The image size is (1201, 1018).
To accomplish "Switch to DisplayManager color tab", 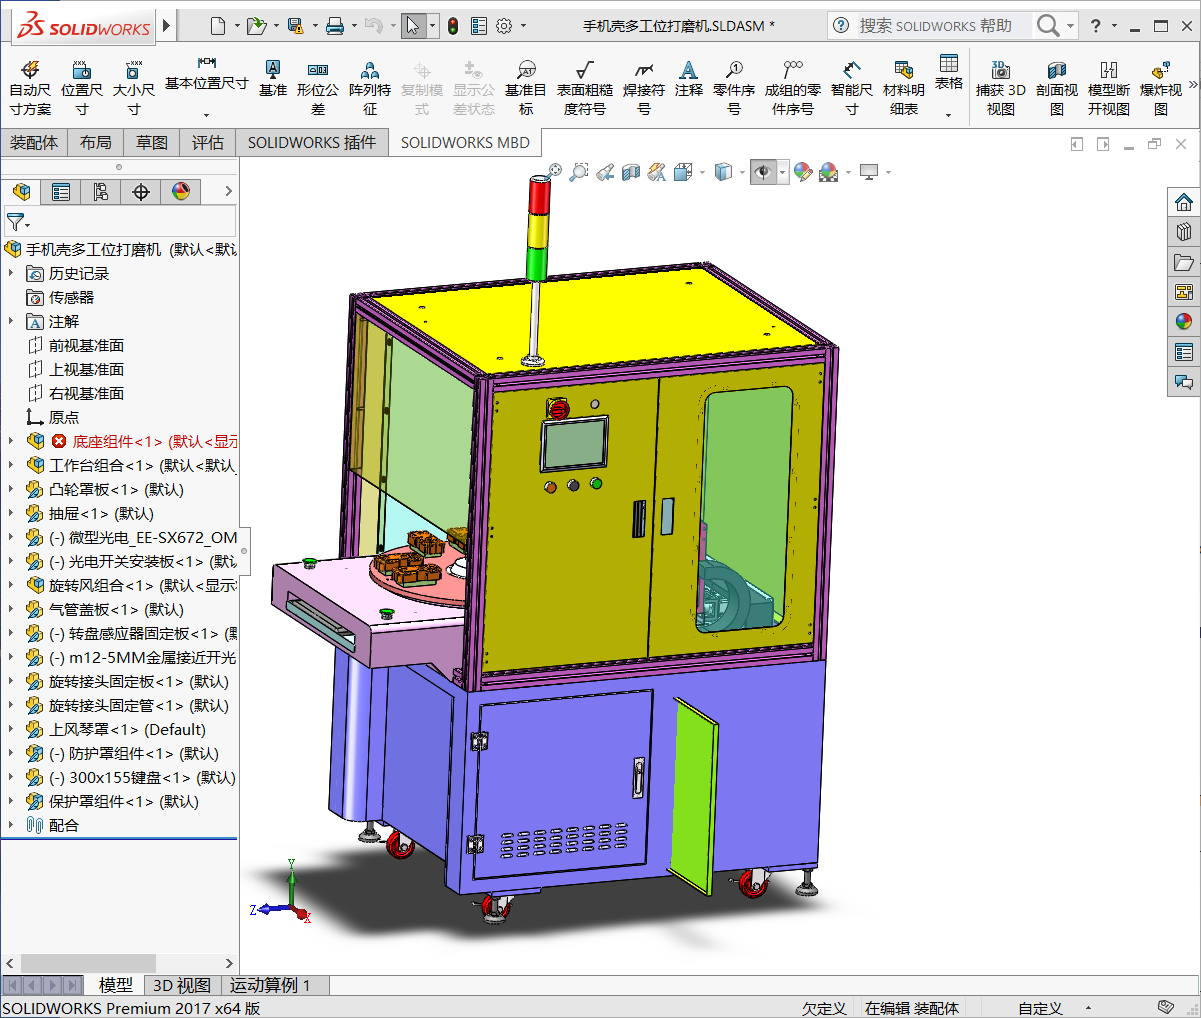I will tap(181, 191).
